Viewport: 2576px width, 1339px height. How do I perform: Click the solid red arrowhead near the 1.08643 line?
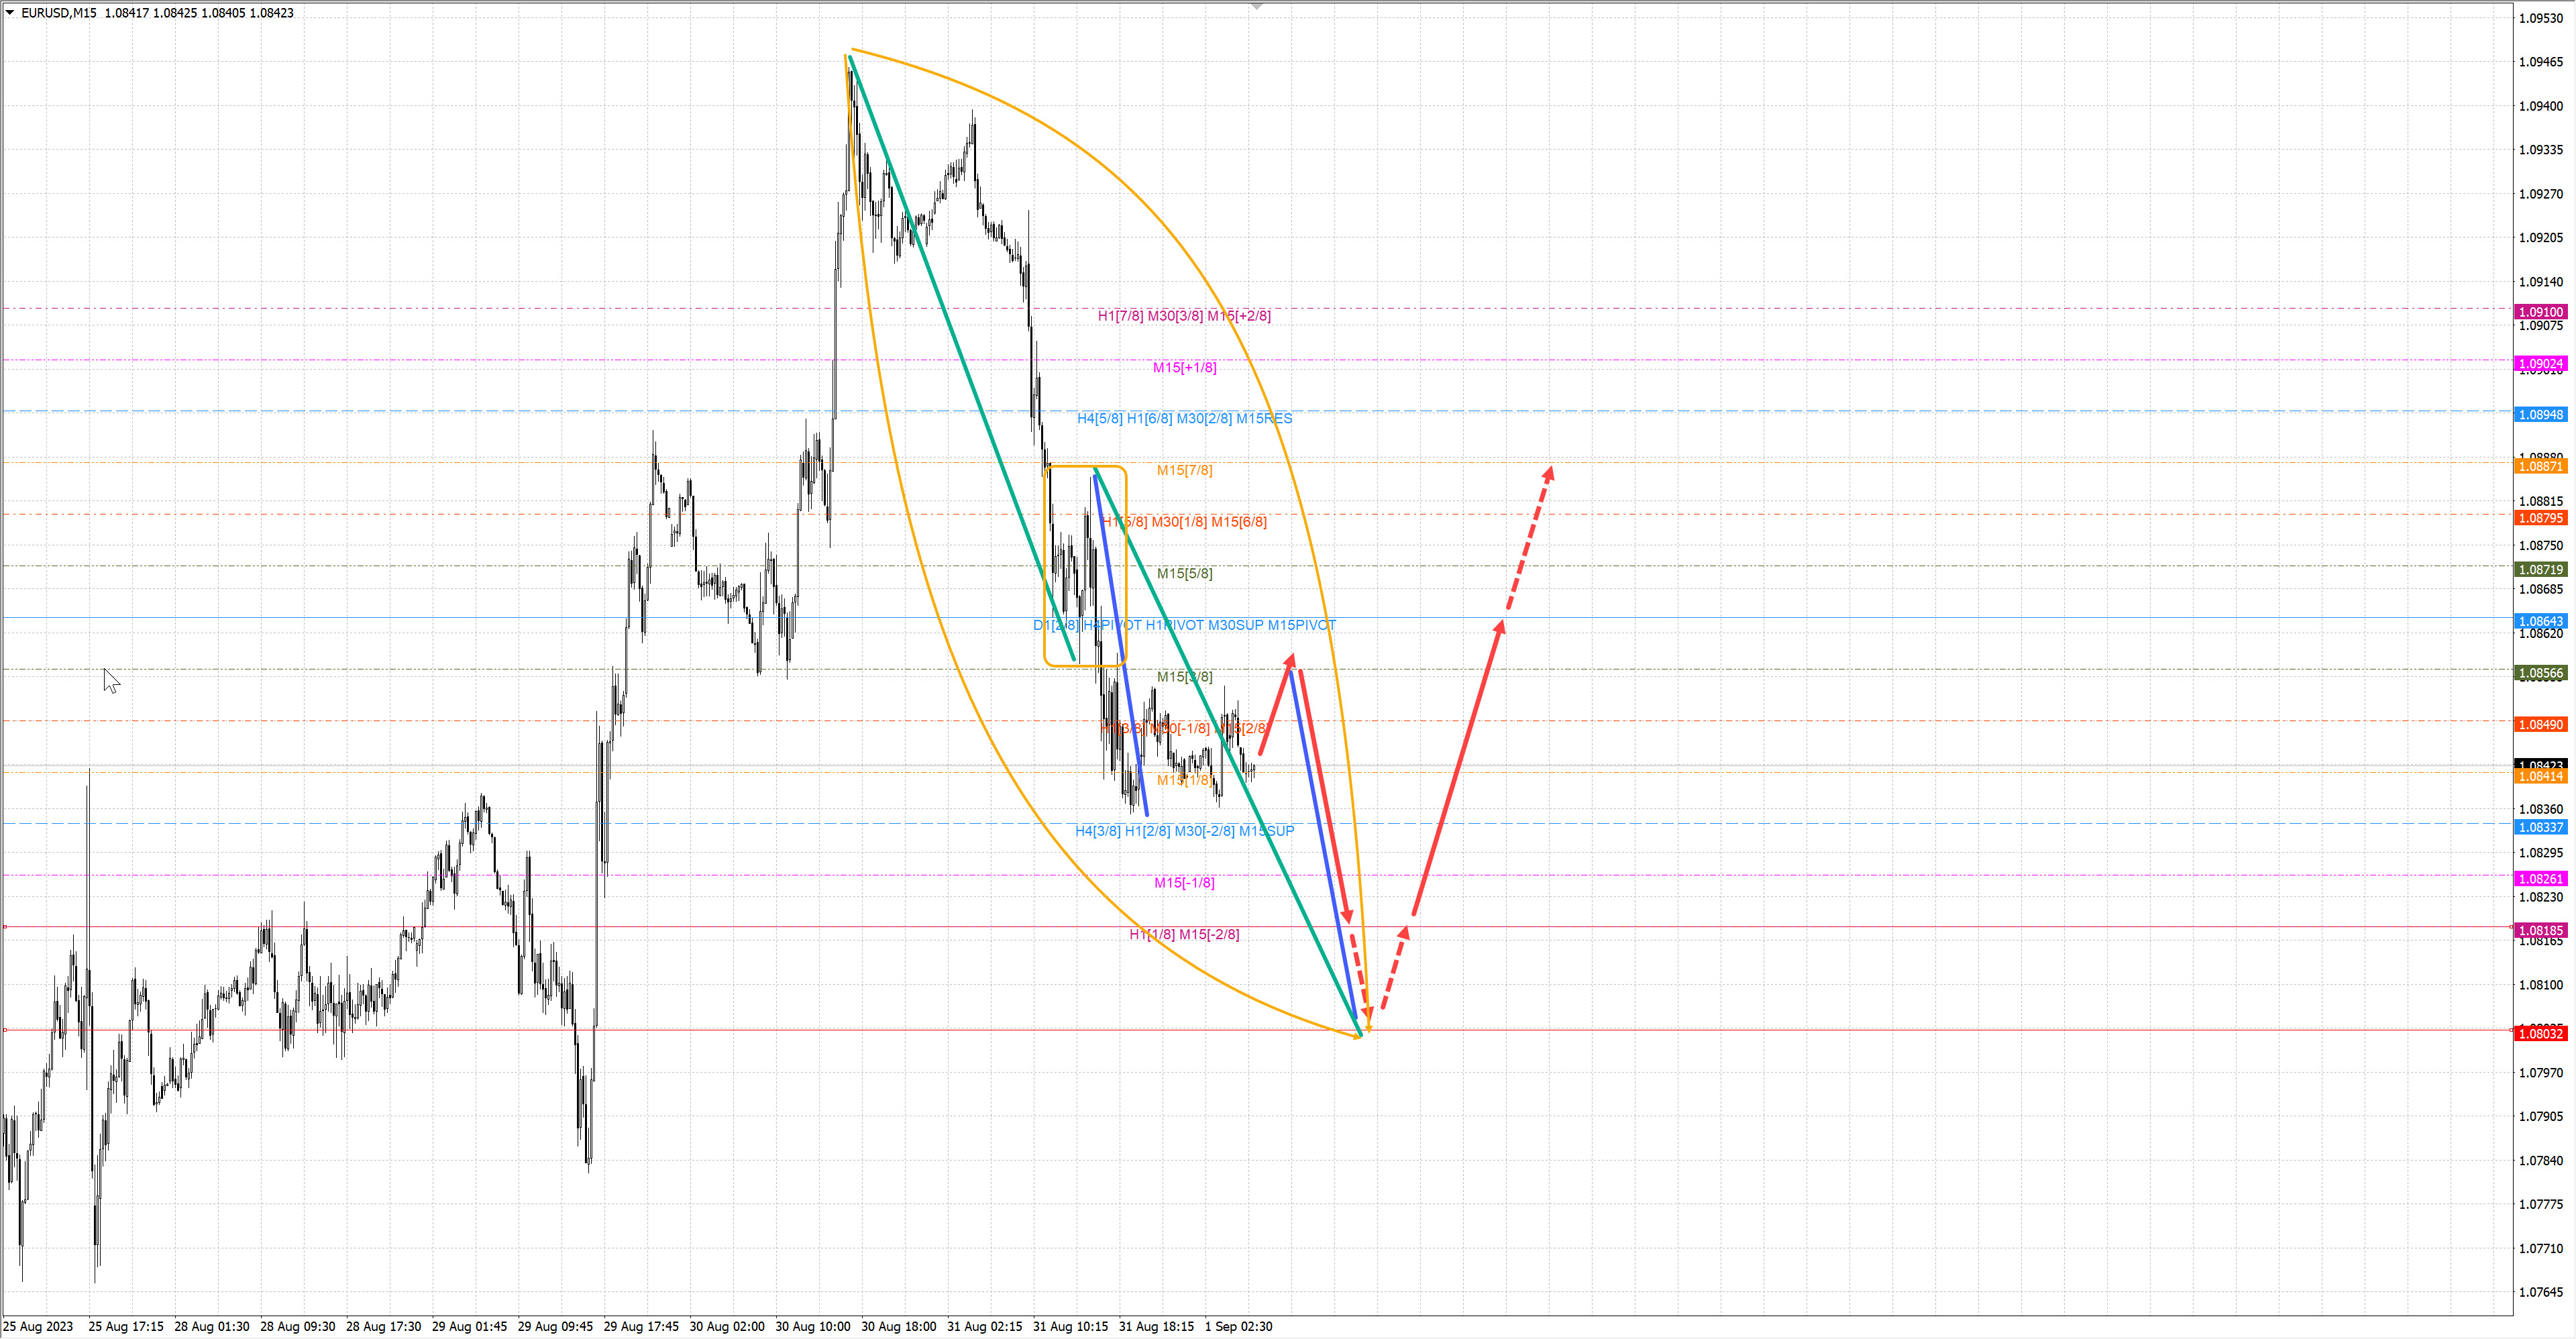pyautogui.click(x=1500, y=627)
